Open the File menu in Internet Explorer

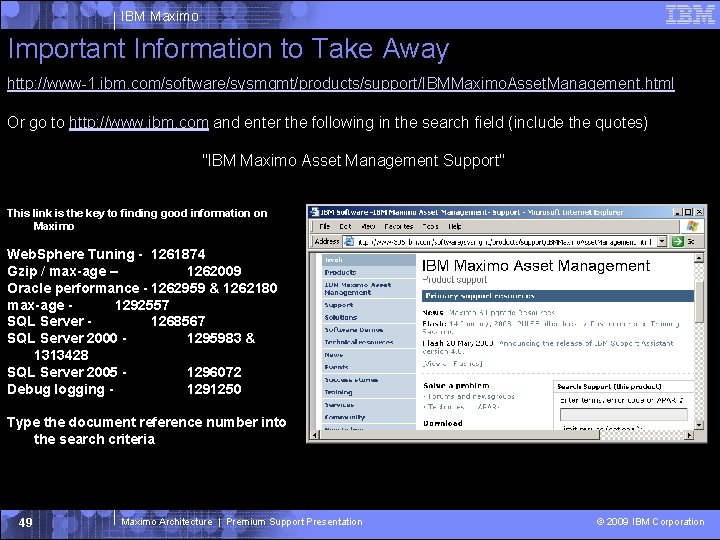[325, 226]
